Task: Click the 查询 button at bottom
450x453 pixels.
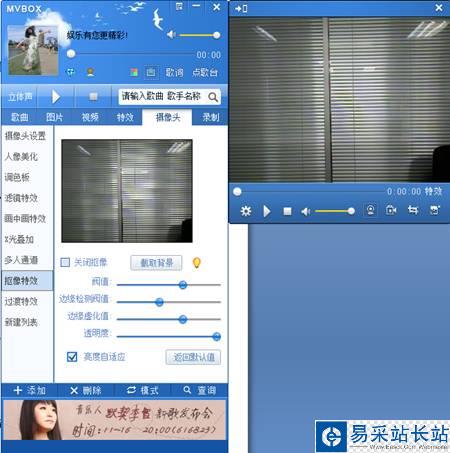Action: pyautogui.click(x=199, y=390)
